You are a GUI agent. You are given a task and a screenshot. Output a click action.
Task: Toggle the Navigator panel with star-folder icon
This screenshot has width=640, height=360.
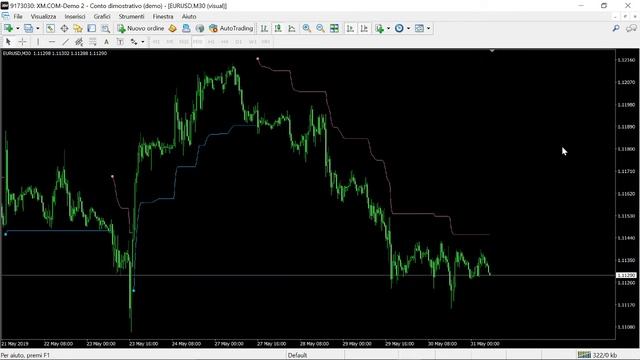click(78, 28)
